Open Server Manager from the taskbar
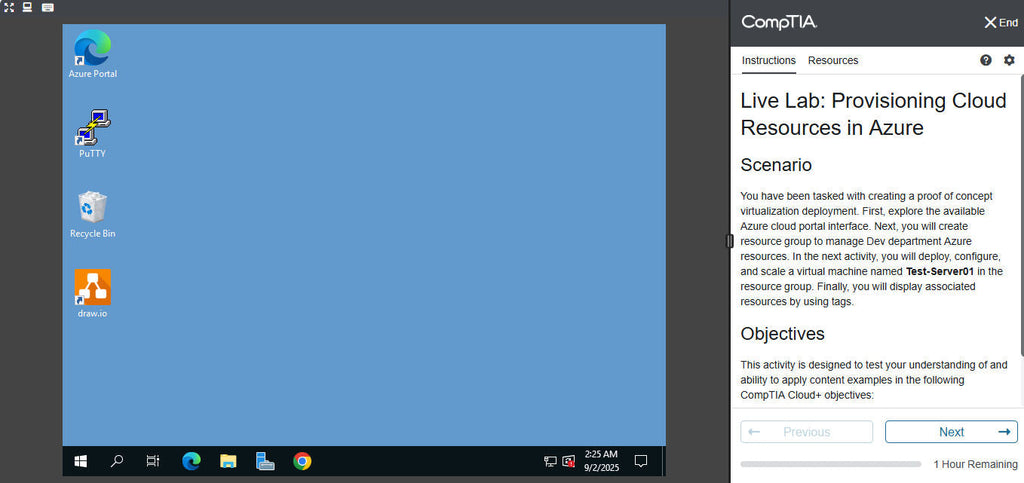Image resolution: width=1024 pixels, height=483 pixels. 265,461
